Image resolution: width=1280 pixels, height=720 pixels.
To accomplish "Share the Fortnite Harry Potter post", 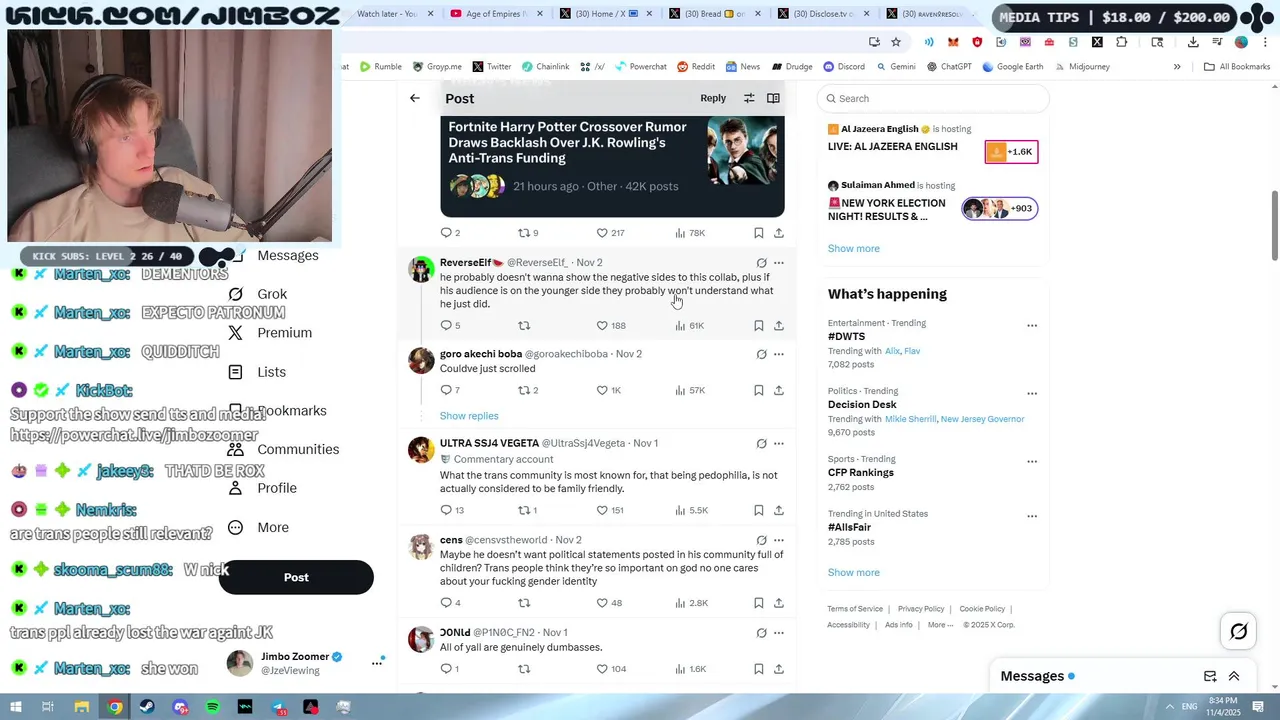I will [779, 233].
